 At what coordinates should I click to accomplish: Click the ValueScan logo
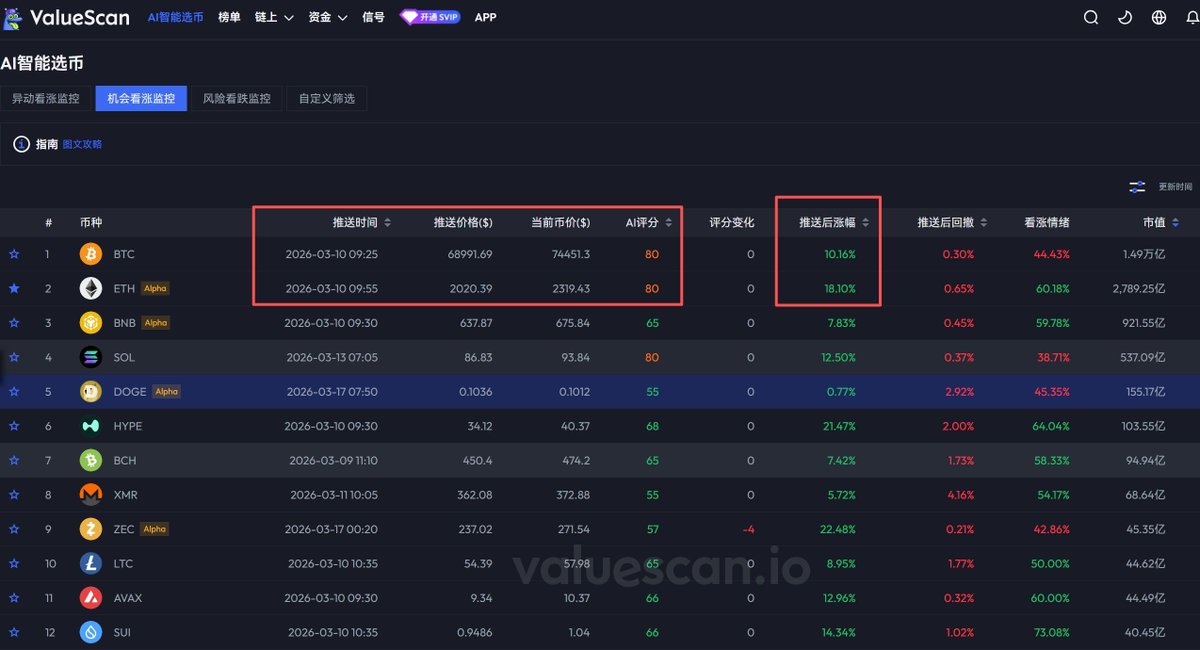(x=66, y=17)
